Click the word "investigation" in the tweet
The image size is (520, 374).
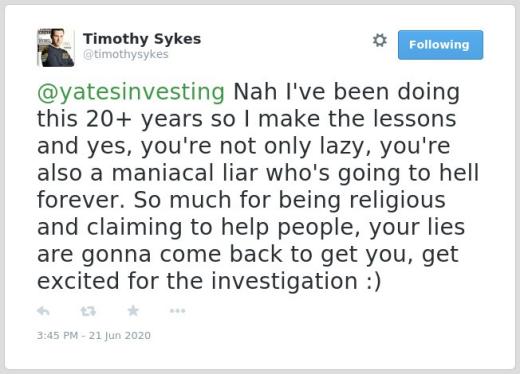click(284, 281)
